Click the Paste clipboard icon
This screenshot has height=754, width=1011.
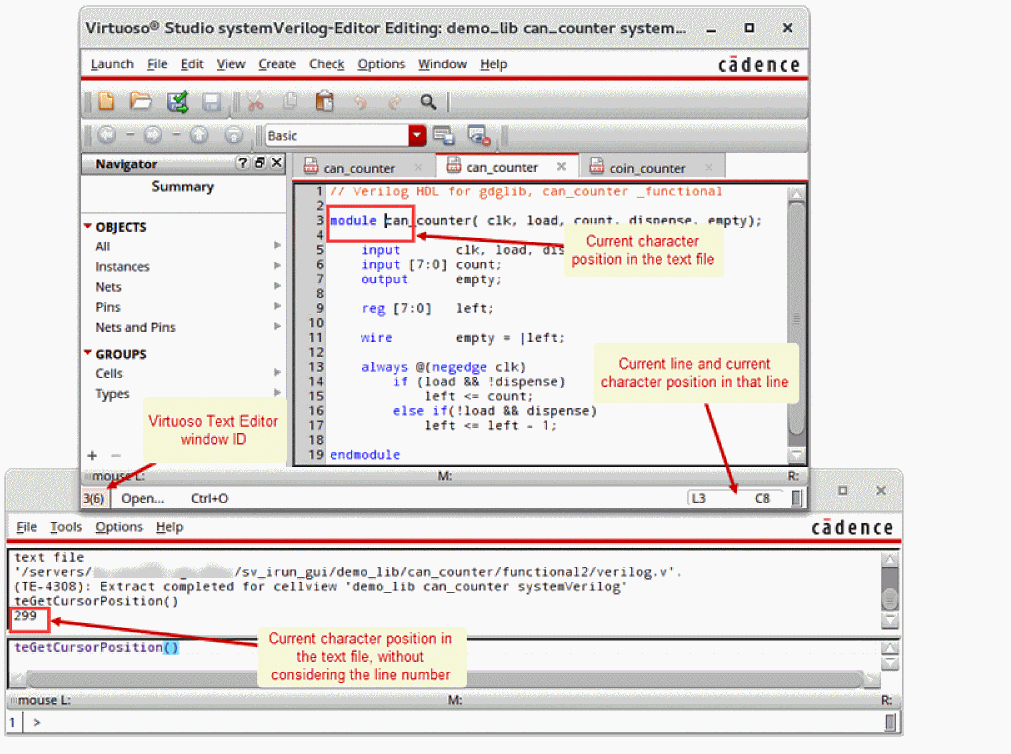tap(324, 101)
